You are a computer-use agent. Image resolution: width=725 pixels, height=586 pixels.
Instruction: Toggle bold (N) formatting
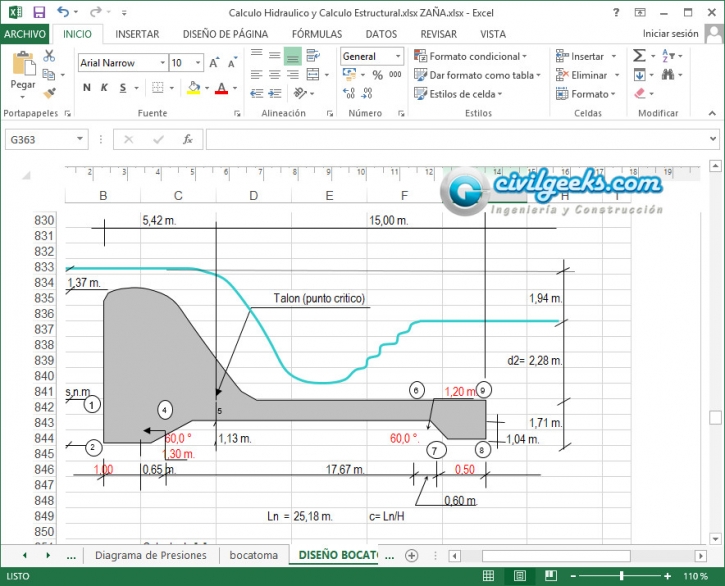(87, 88)
